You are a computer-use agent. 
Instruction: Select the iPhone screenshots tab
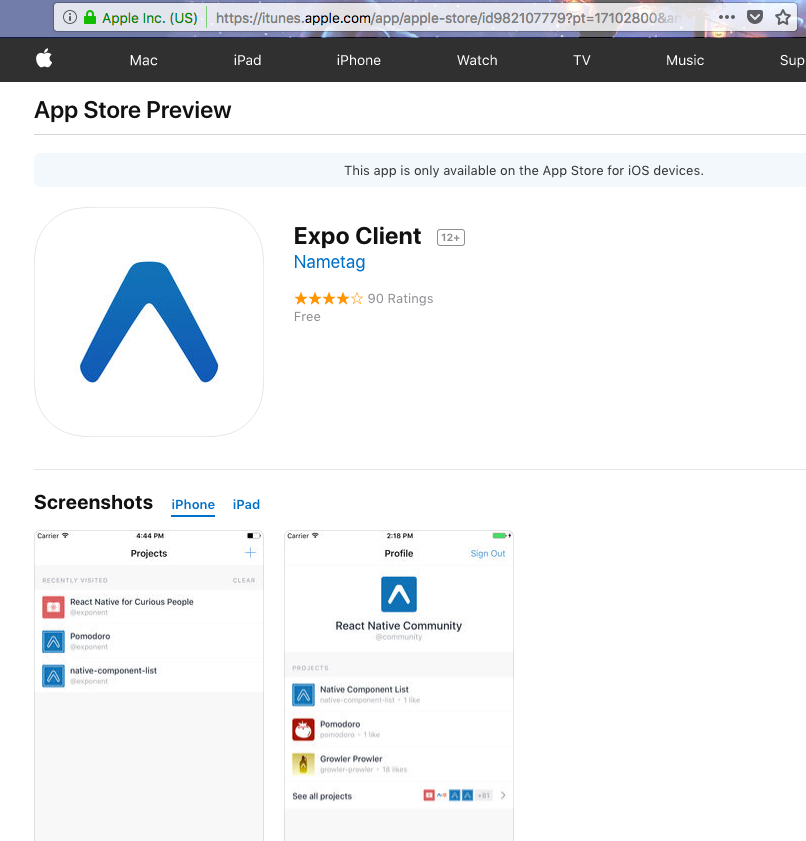tap(193, 505)
